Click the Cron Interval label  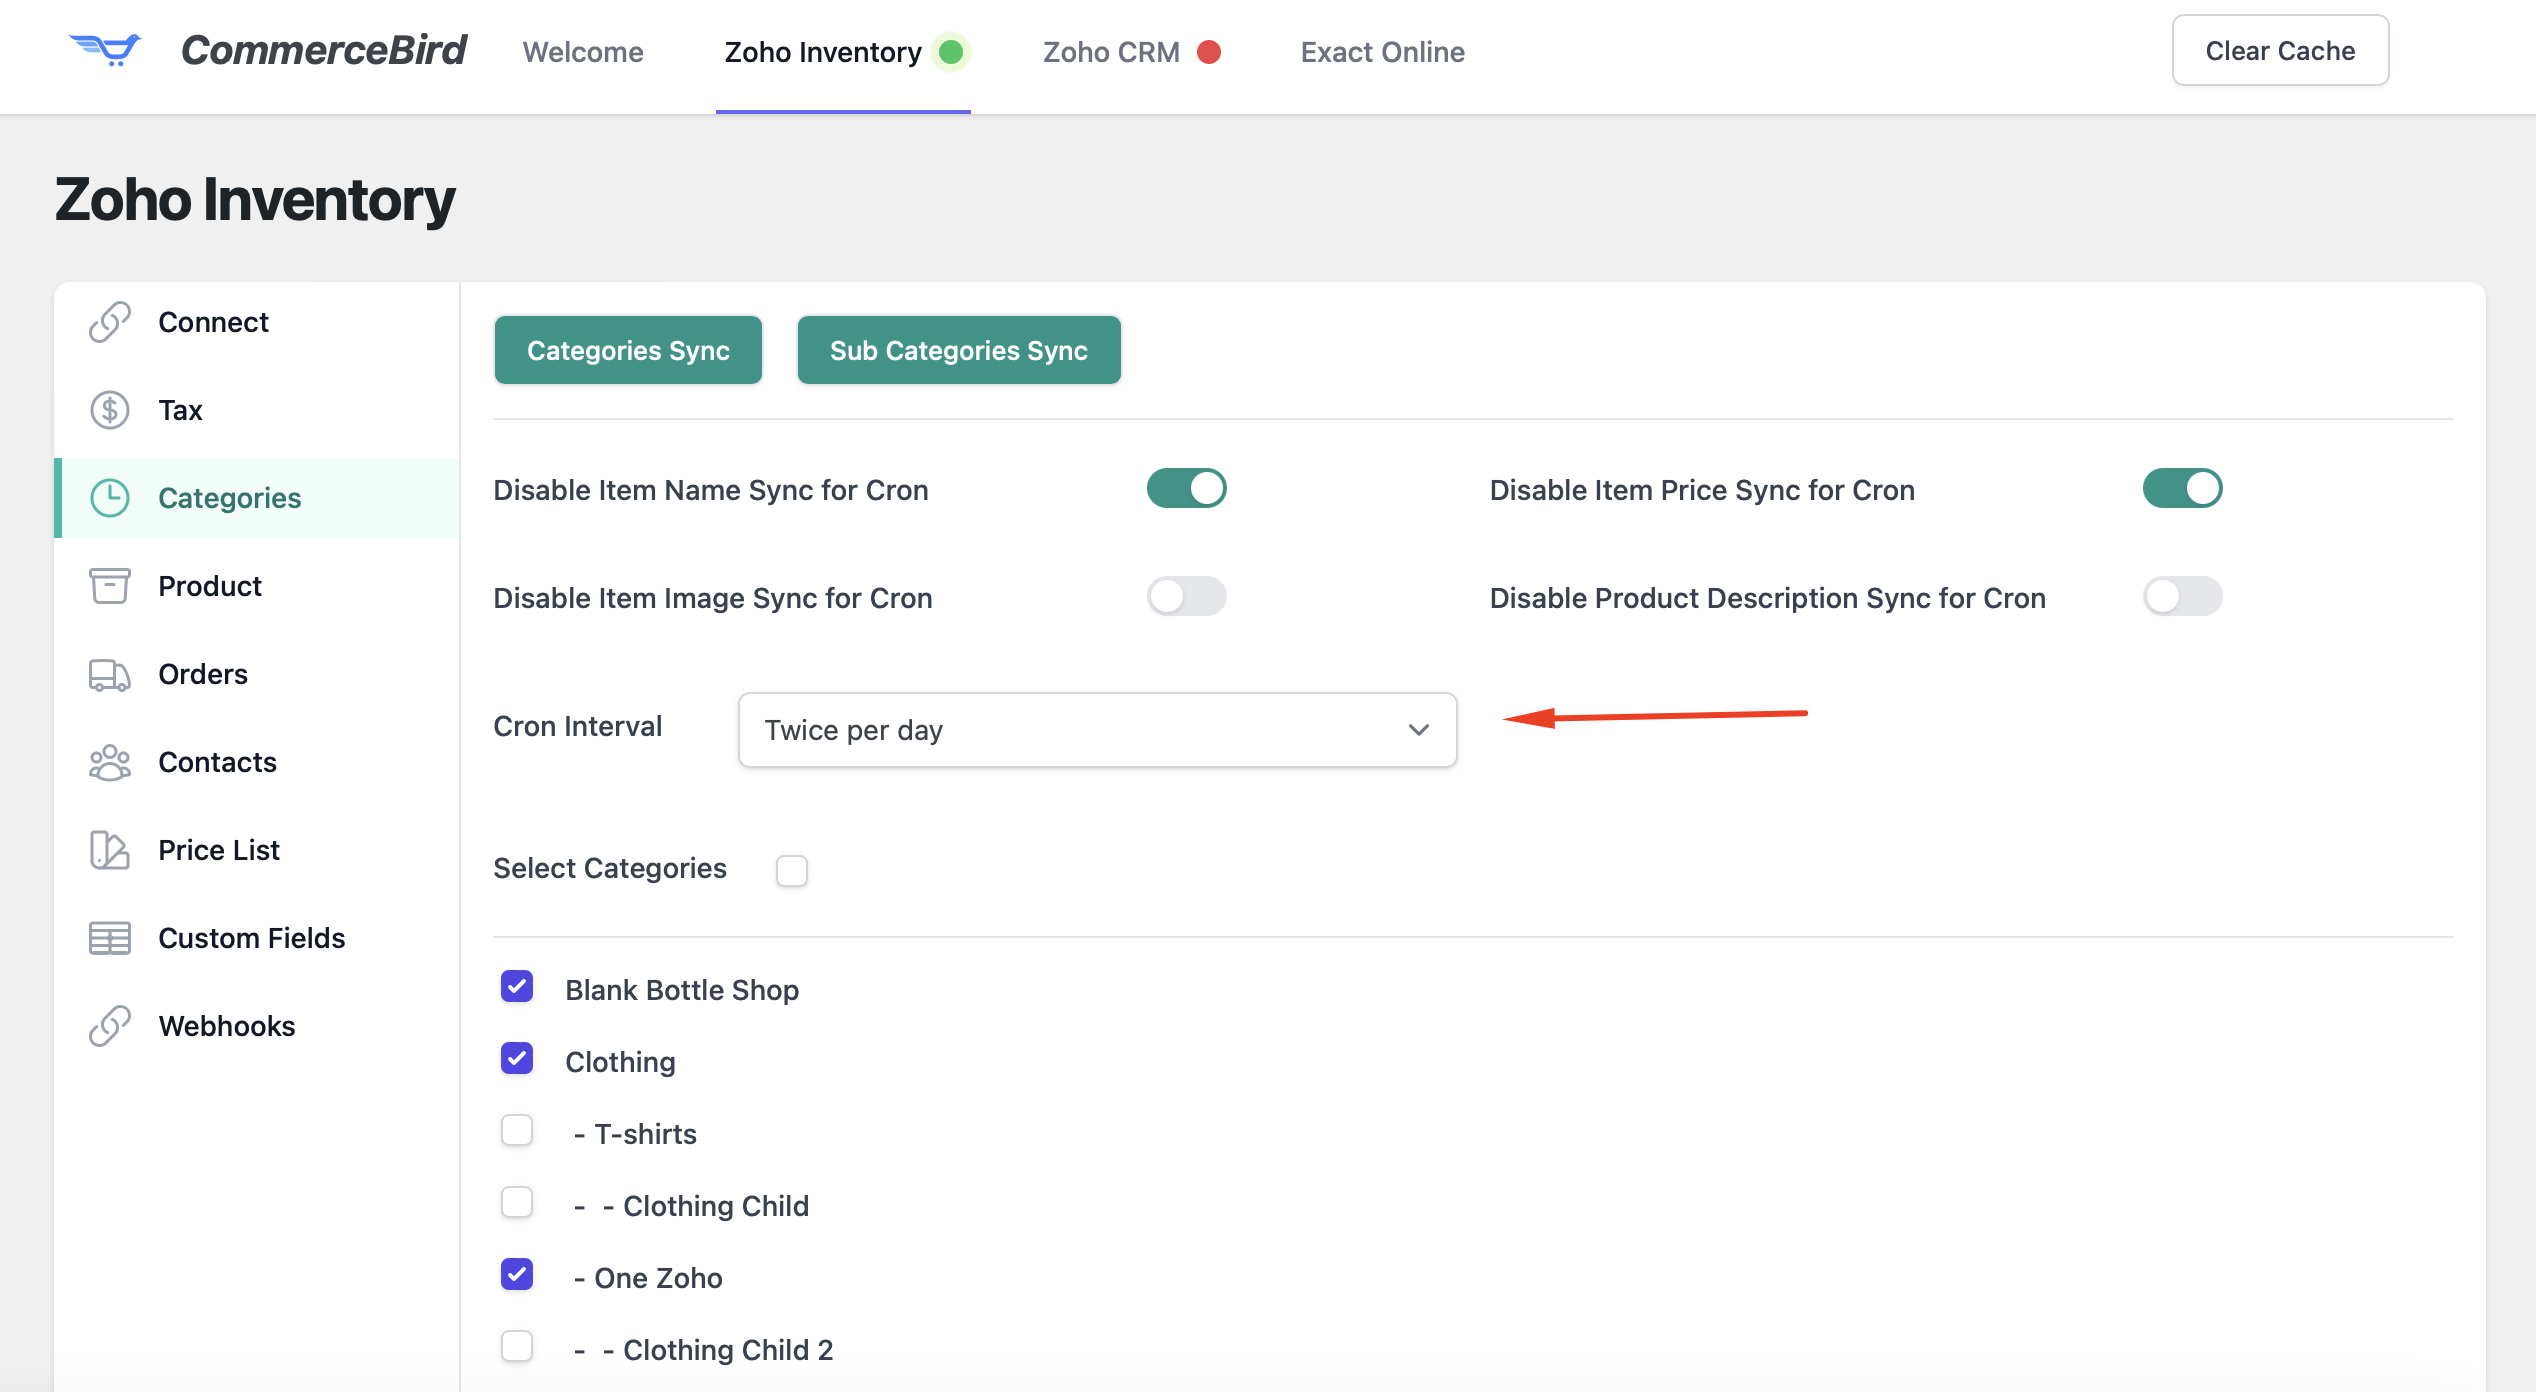[578, 726]
